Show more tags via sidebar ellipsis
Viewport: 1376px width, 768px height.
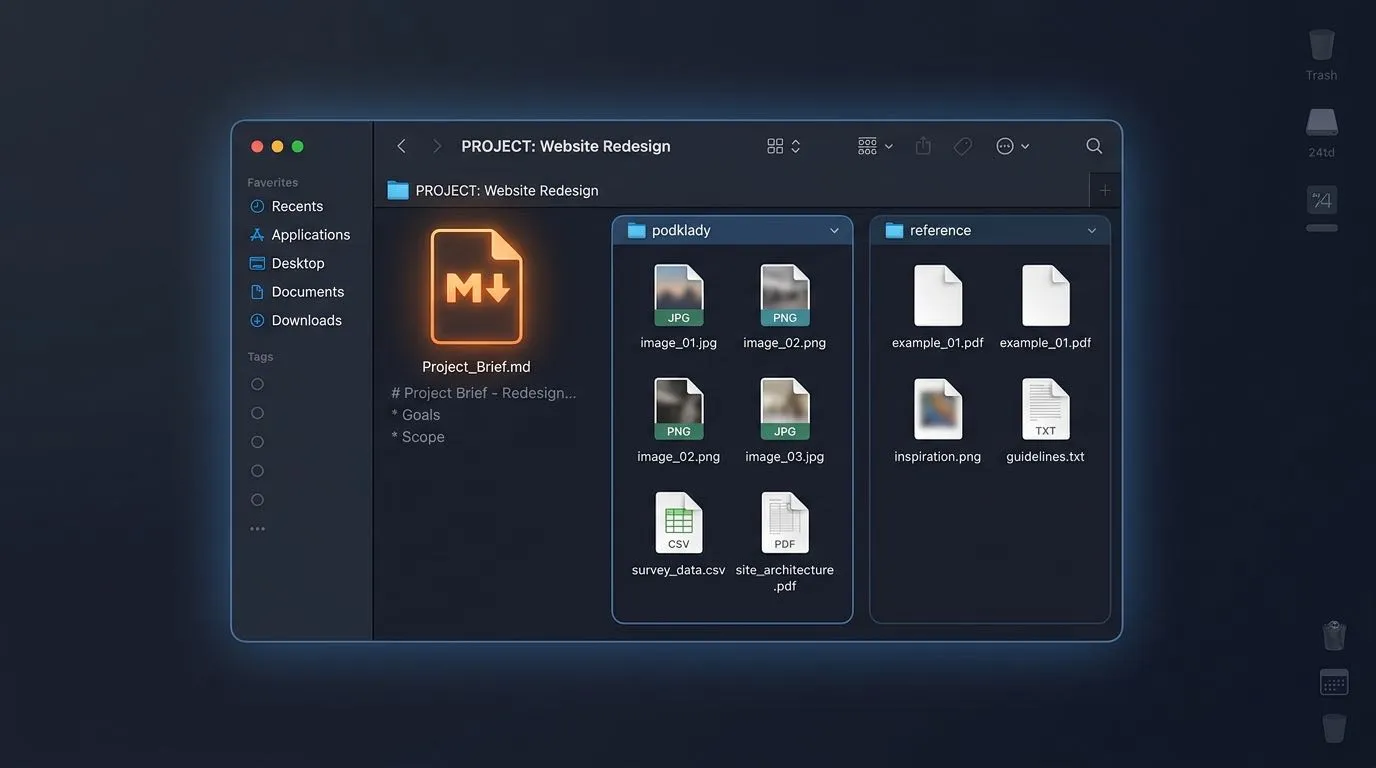click(x=257, y=528)
